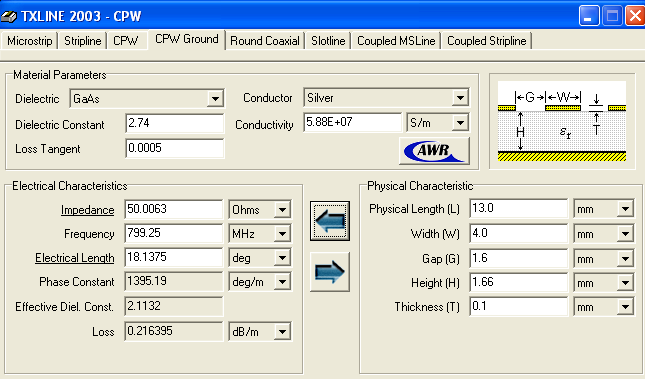Screen dimensions: 645x379
Task: Click the Phase Constant field showing 1395.19
Action: coord(174,281)
